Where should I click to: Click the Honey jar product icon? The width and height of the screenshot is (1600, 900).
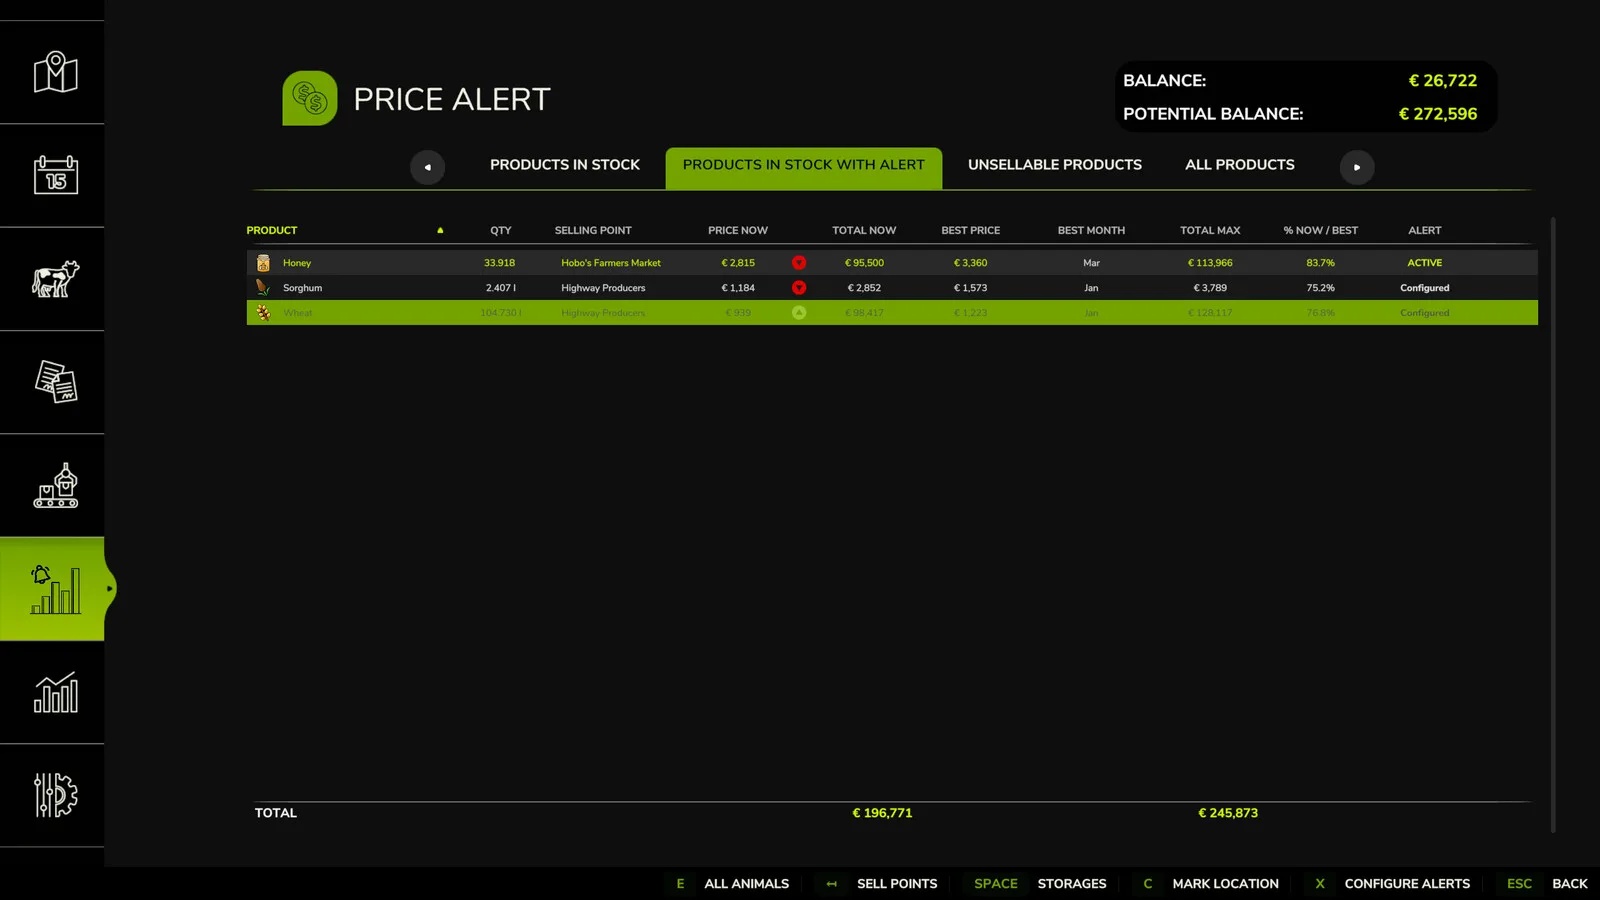point(263,263)
